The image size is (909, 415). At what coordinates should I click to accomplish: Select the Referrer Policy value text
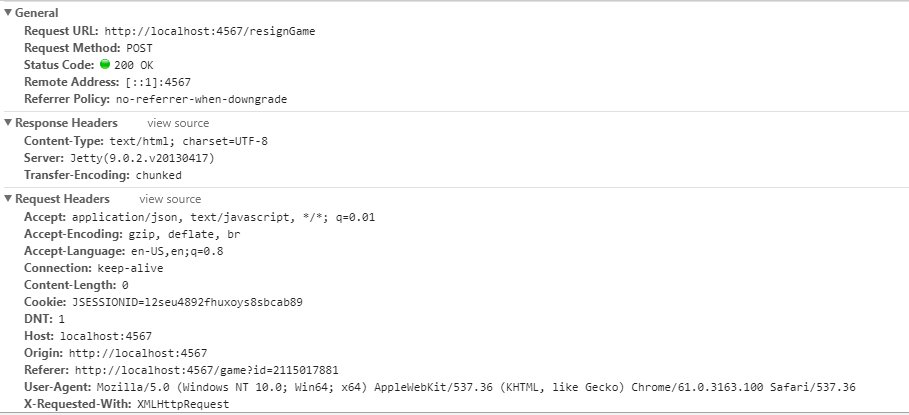coord(201,99)
